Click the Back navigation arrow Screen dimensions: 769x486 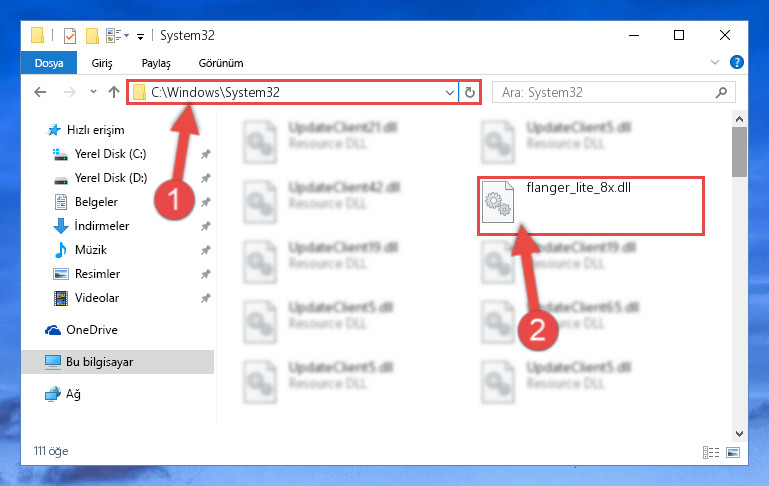click(40, 92)
